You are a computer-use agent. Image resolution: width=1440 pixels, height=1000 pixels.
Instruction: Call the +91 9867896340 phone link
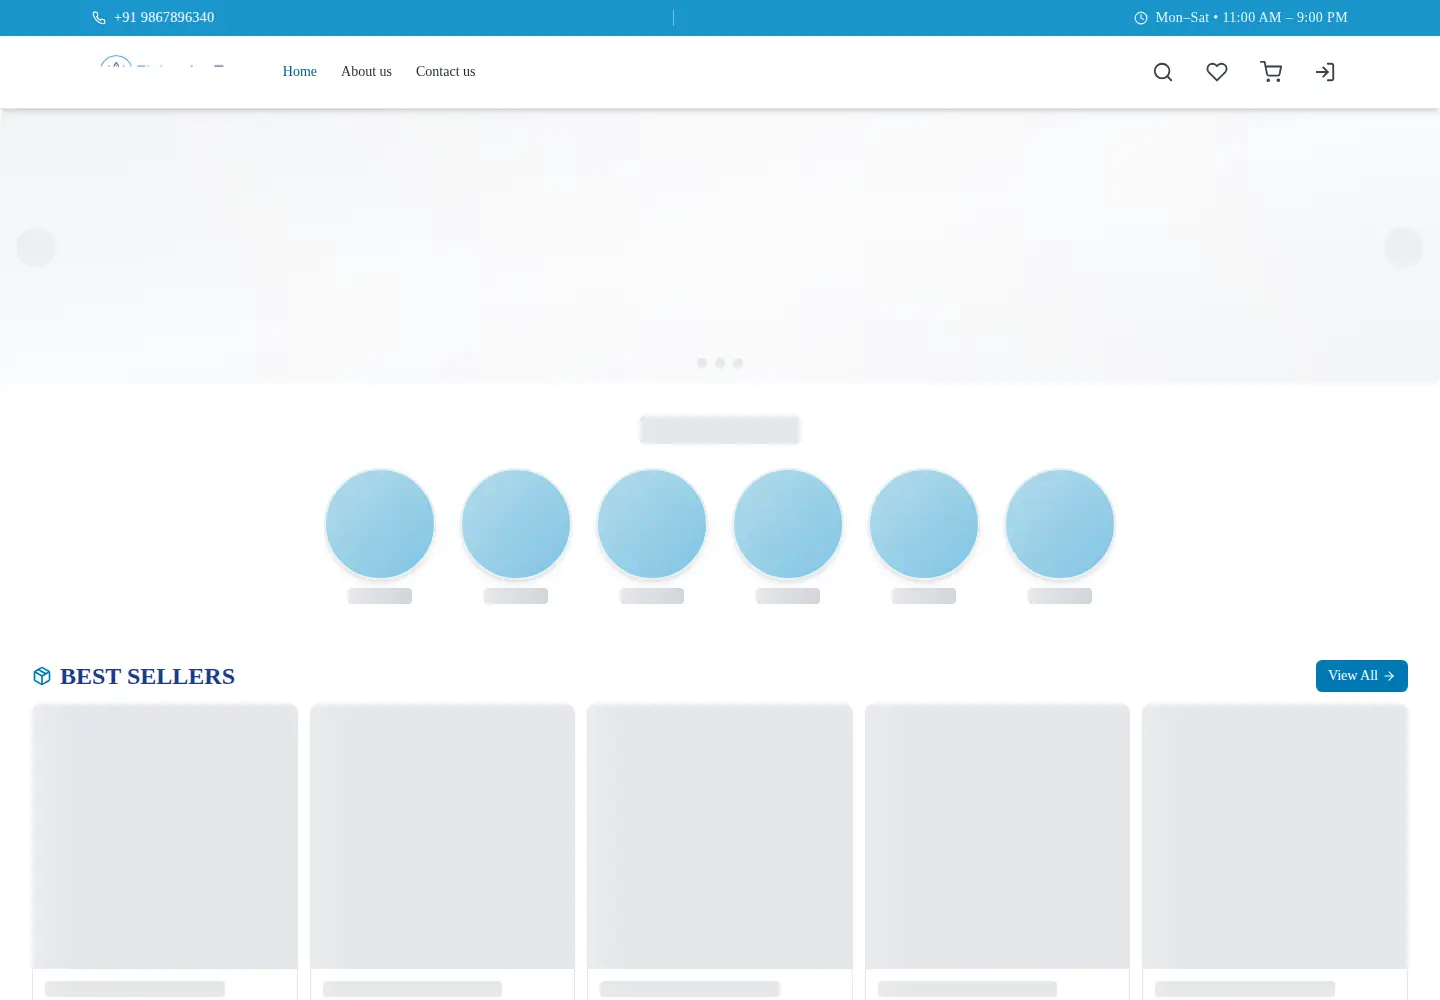(164, 18)
